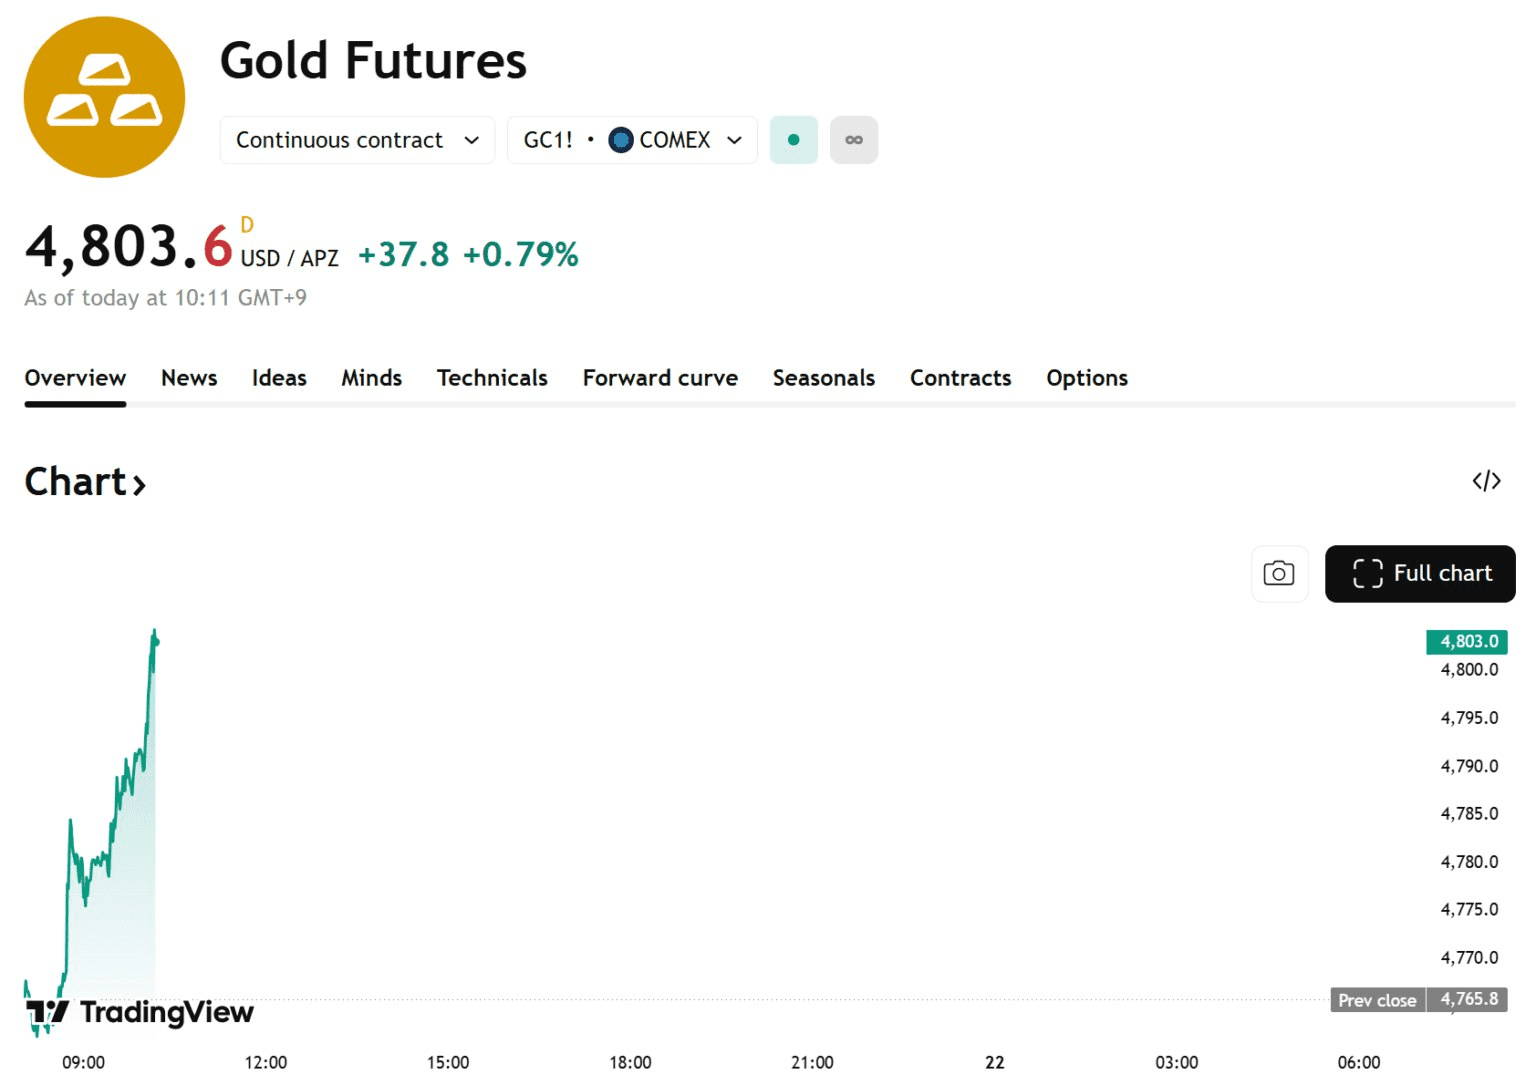Click the 4,803.0 current price label

pyautogui.click(x=1467, y=642)
